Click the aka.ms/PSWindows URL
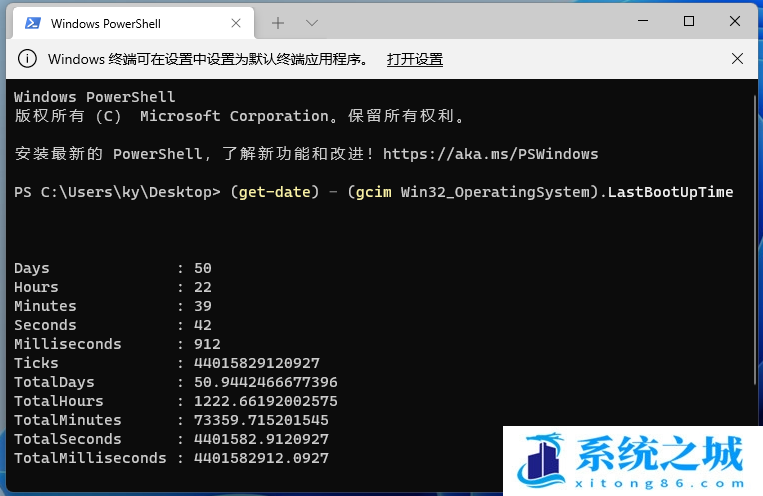The image size is (763, 496). click(x=490, y=154)
